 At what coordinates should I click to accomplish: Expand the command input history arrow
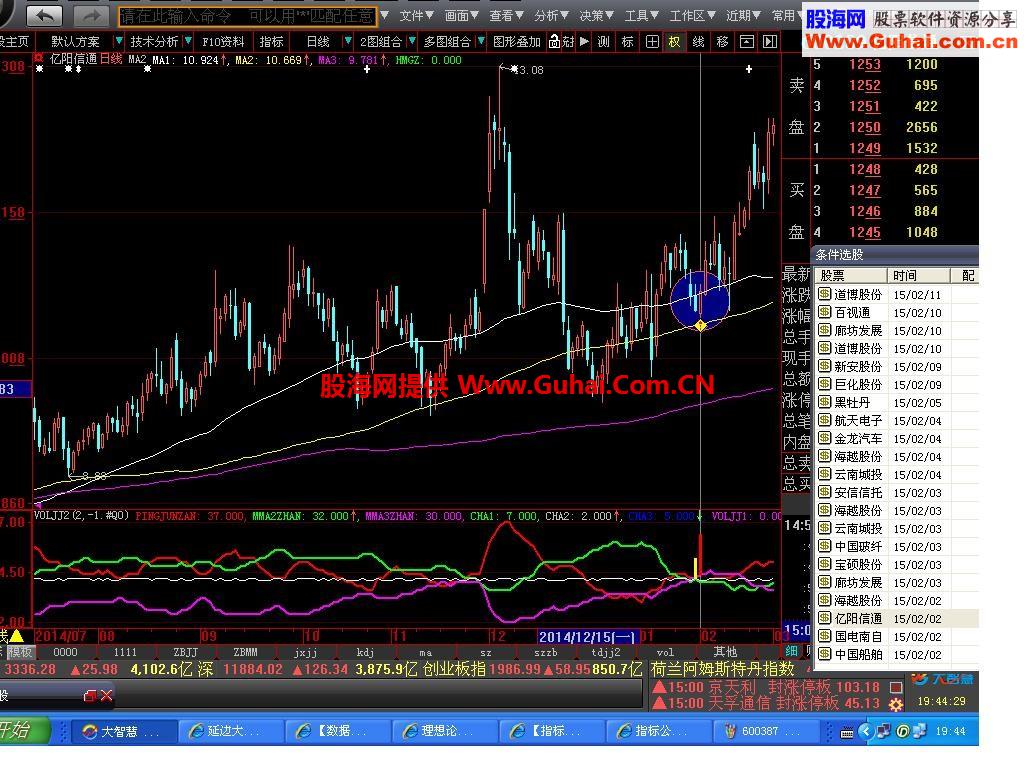[385, 16]
